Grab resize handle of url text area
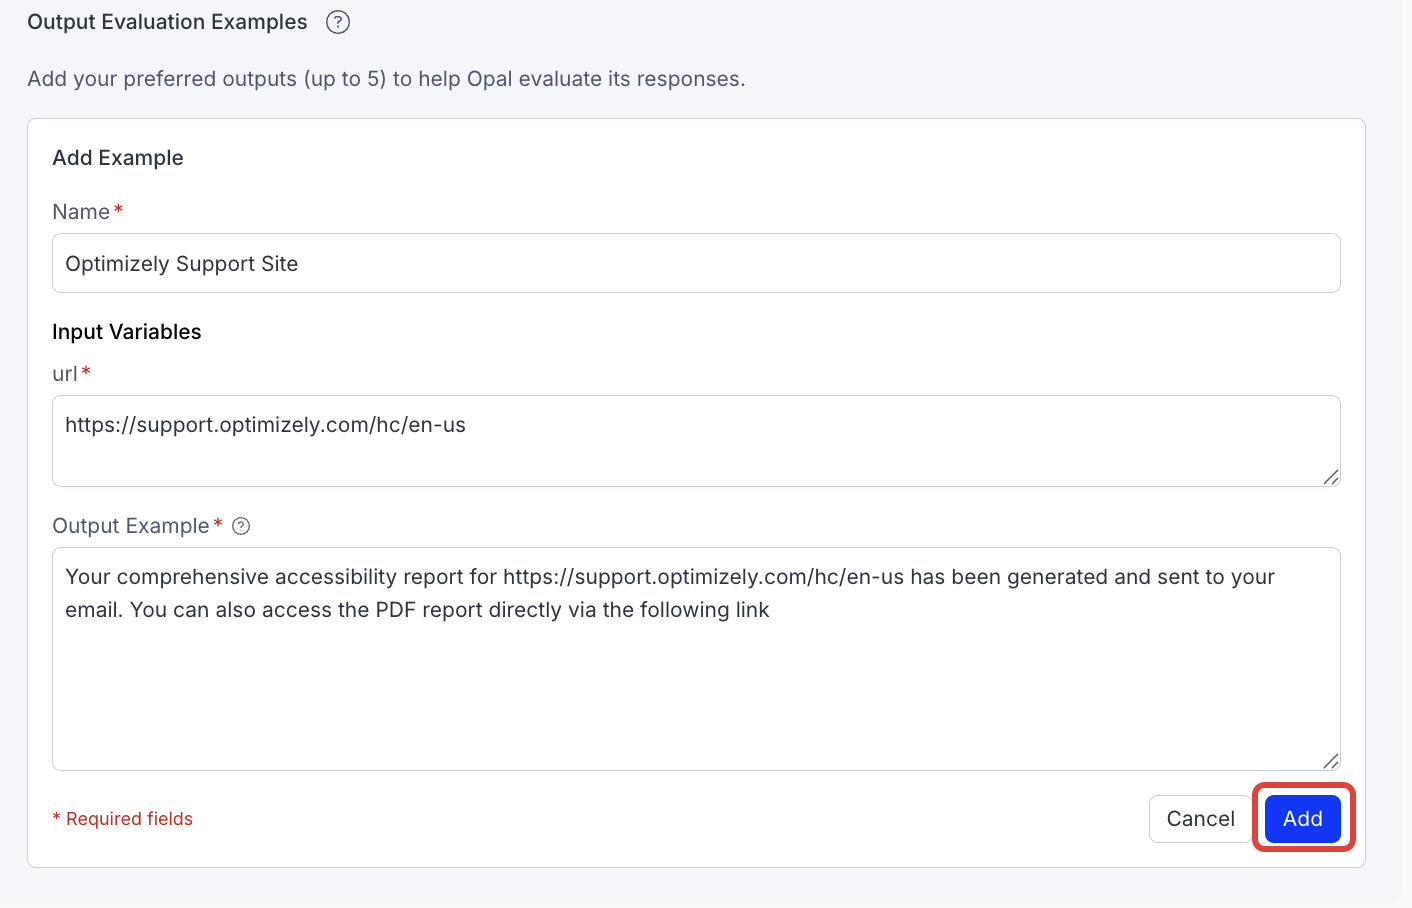 point(1330,477)
